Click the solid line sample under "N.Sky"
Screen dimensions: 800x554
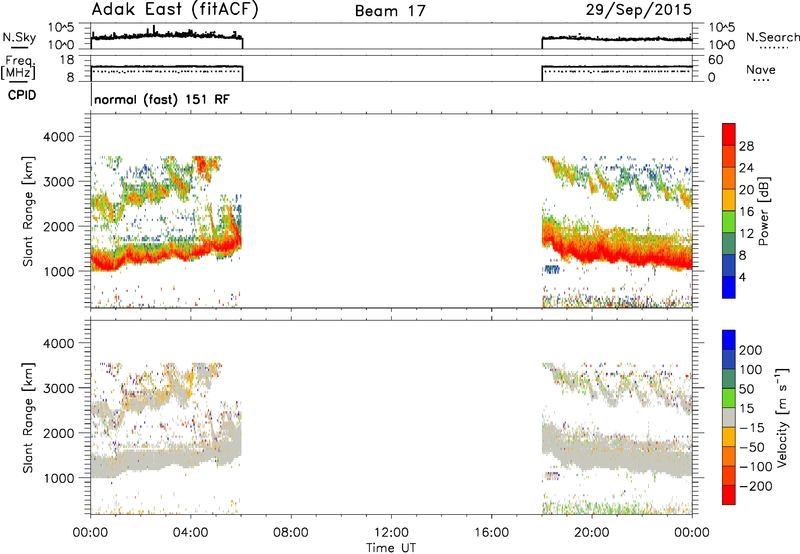point(19,47)
